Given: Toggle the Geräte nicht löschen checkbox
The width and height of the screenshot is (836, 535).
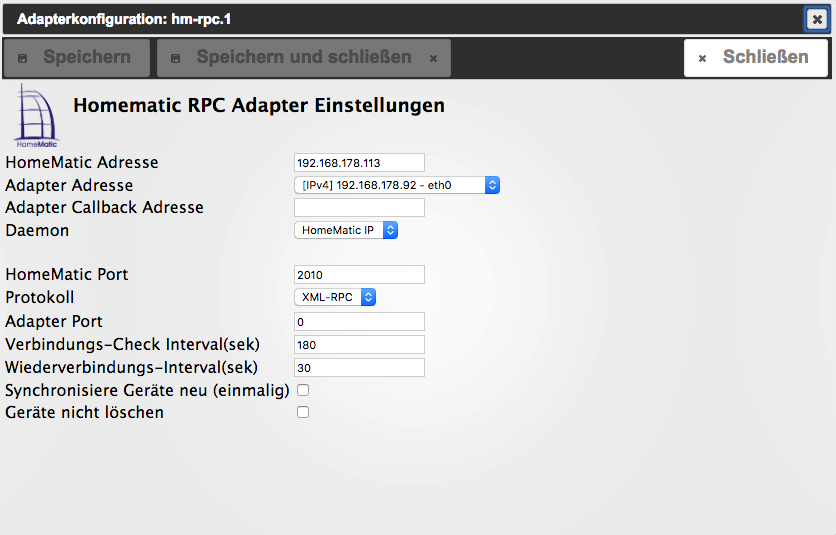Looking at the screenshot, I should pyautogui.click(x=303, y=412).
